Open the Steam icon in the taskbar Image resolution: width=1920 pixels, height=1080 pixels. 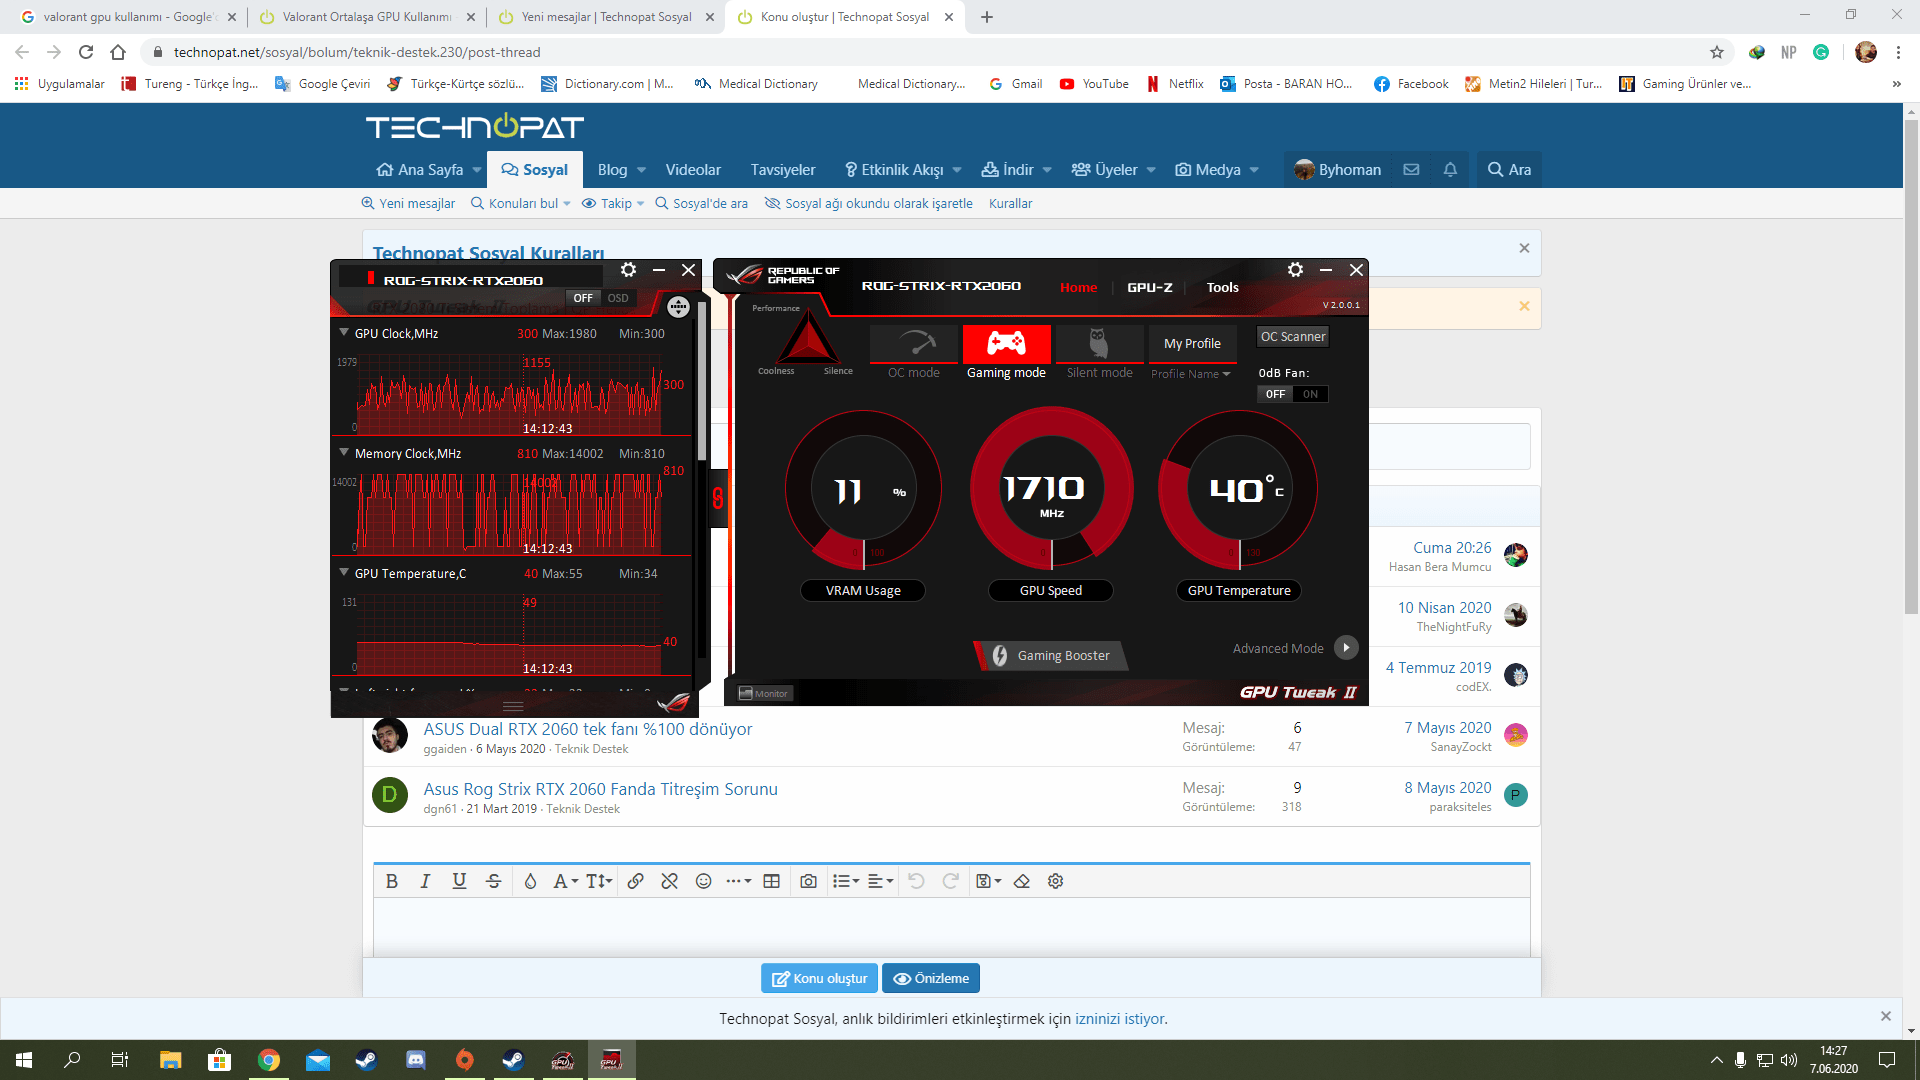[x=366, y=1060]
